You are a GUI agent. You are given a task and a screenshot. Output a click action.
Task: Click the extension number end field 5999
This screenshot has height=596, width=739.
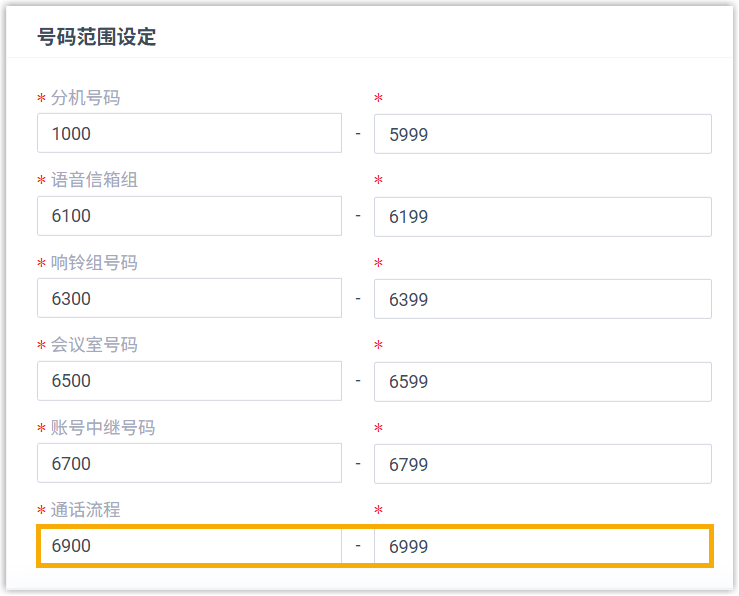(542, 134)
